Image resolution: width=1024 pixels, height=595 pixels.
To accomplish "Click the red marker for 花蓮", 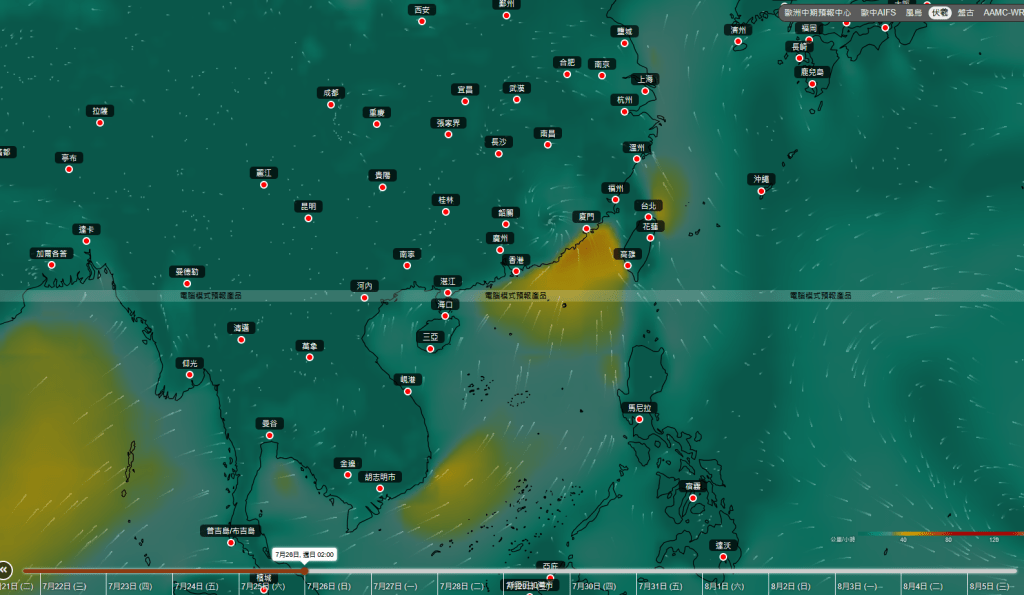I will (x=650, y=238).
